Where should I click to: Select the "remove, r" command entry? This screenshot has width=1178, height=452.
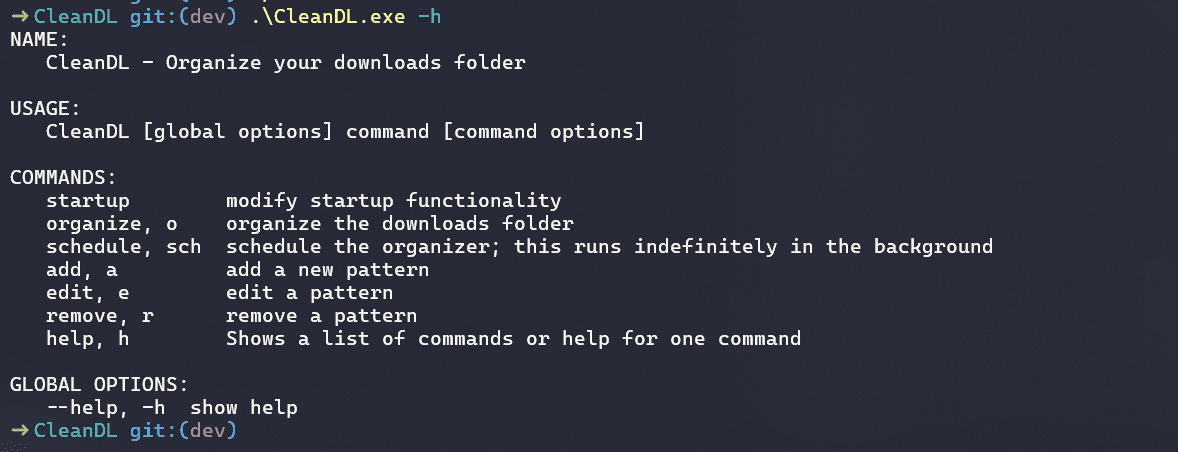tap(99, 316)
